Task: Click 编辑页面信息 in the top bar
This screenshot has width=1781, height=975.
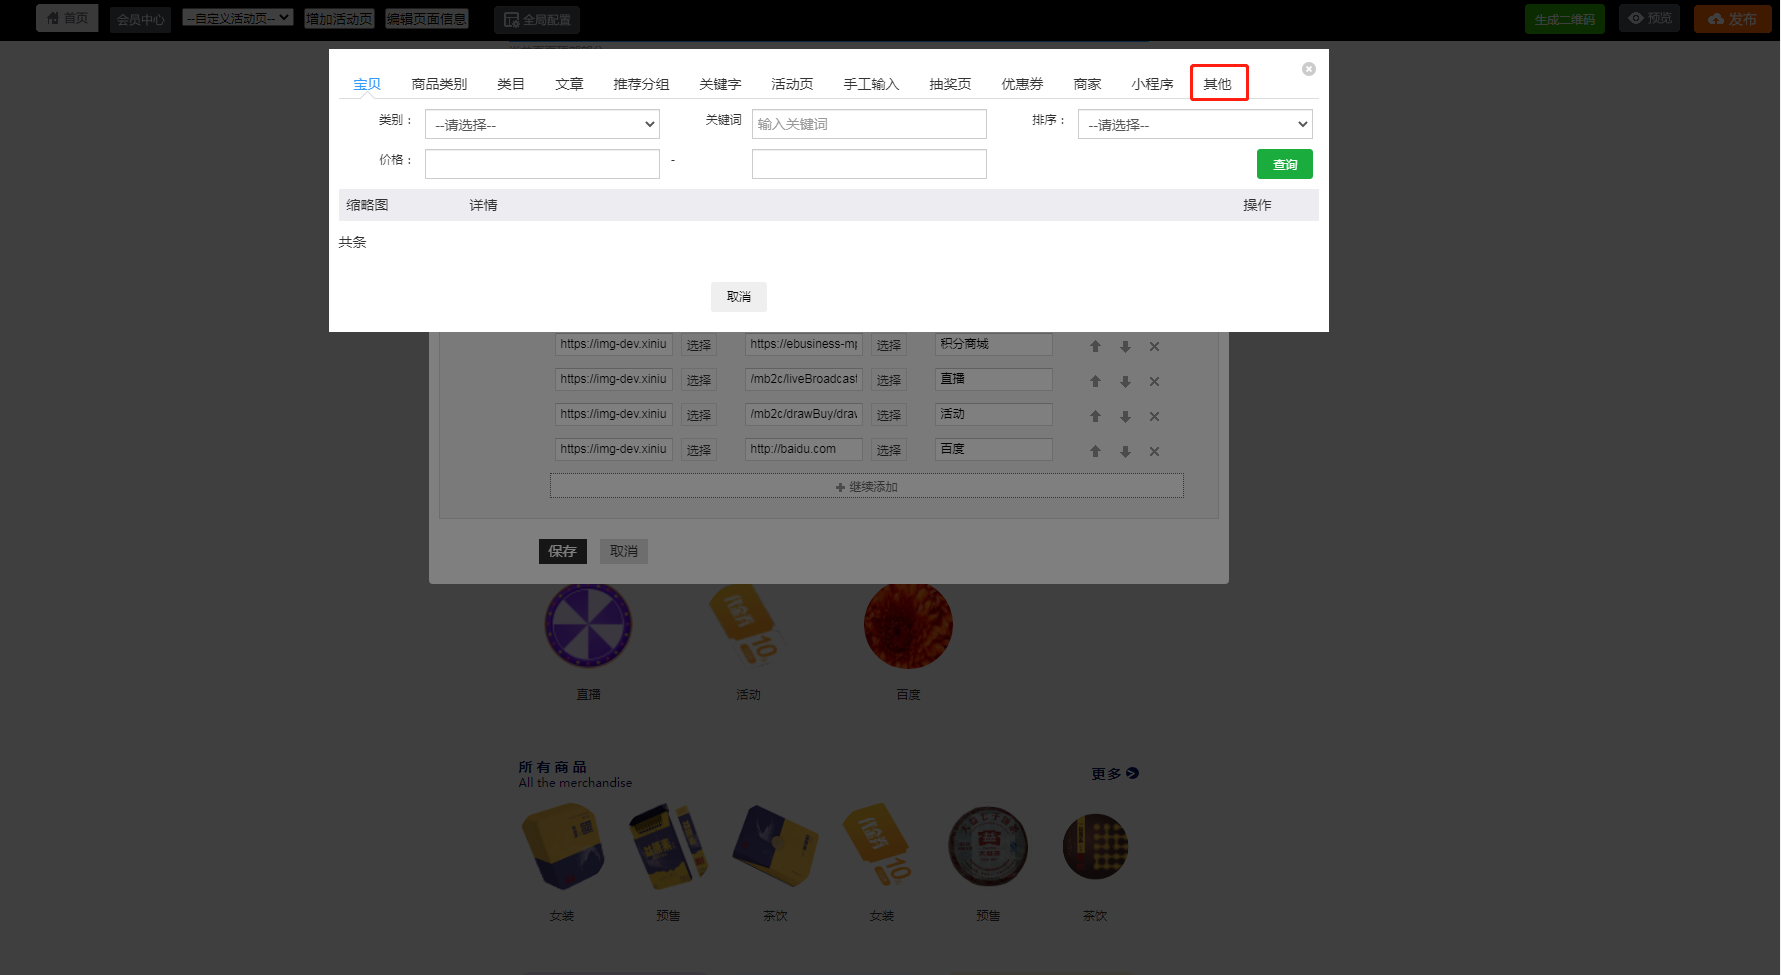Action: [x=427, y=18]
